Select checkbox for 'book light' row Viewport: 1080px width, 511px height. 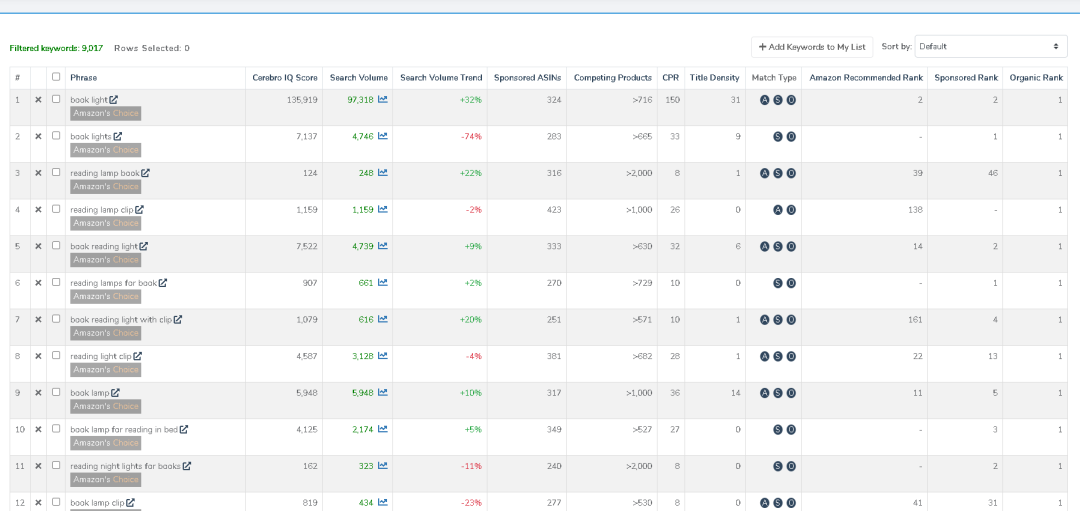point(56,99)
